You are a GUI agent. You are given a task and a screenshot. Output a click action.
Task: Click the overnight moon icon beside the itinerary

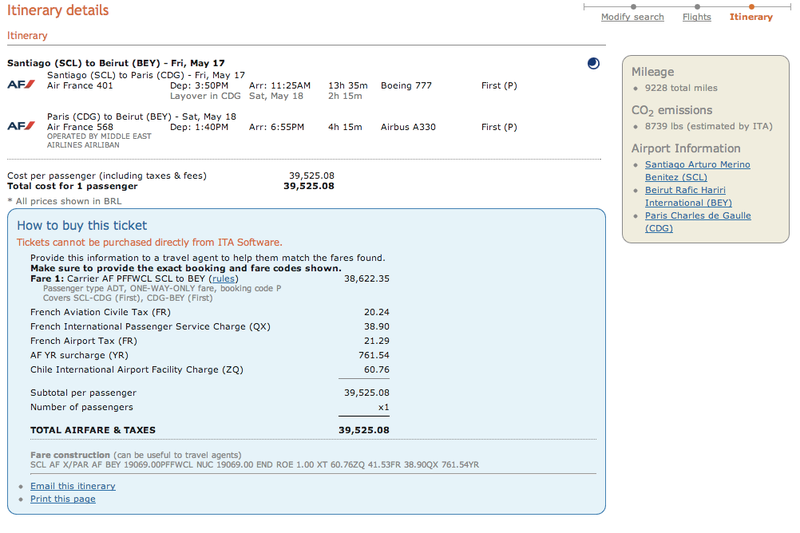click(593, 63)
